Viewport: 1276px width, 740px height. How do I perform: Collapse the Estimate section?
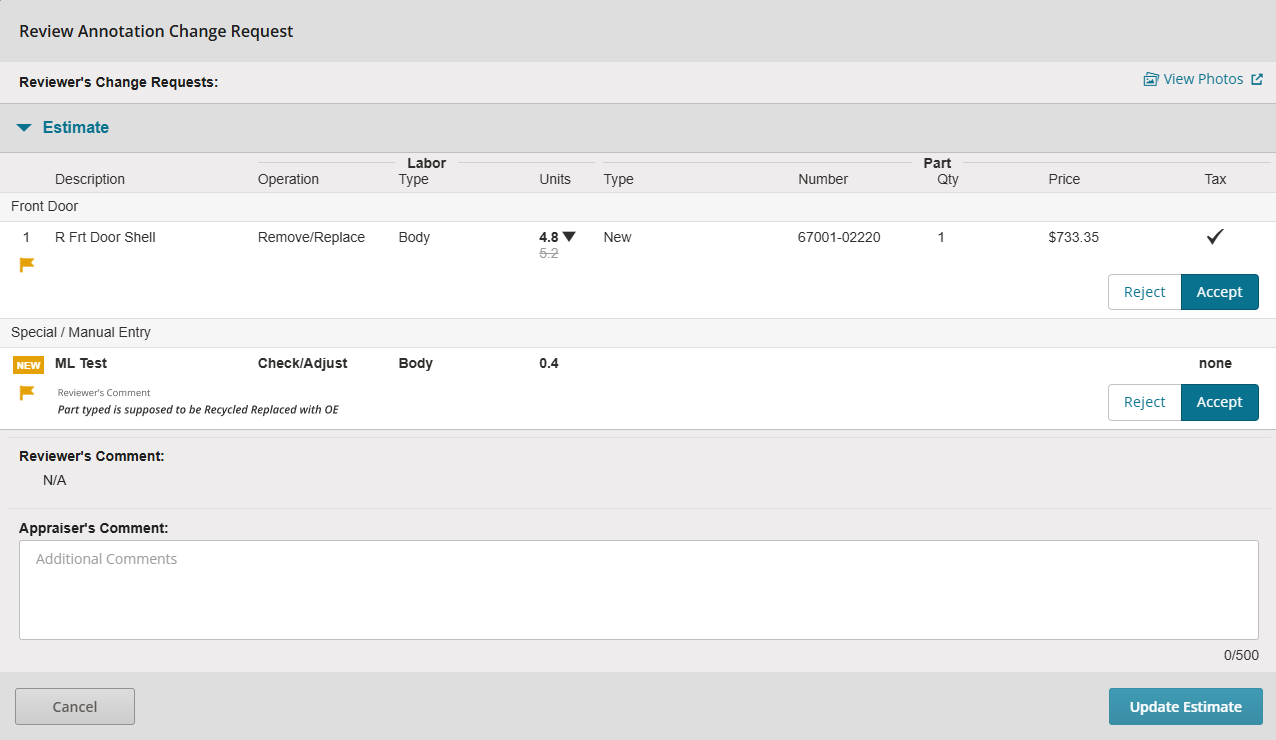pos(23,127)
